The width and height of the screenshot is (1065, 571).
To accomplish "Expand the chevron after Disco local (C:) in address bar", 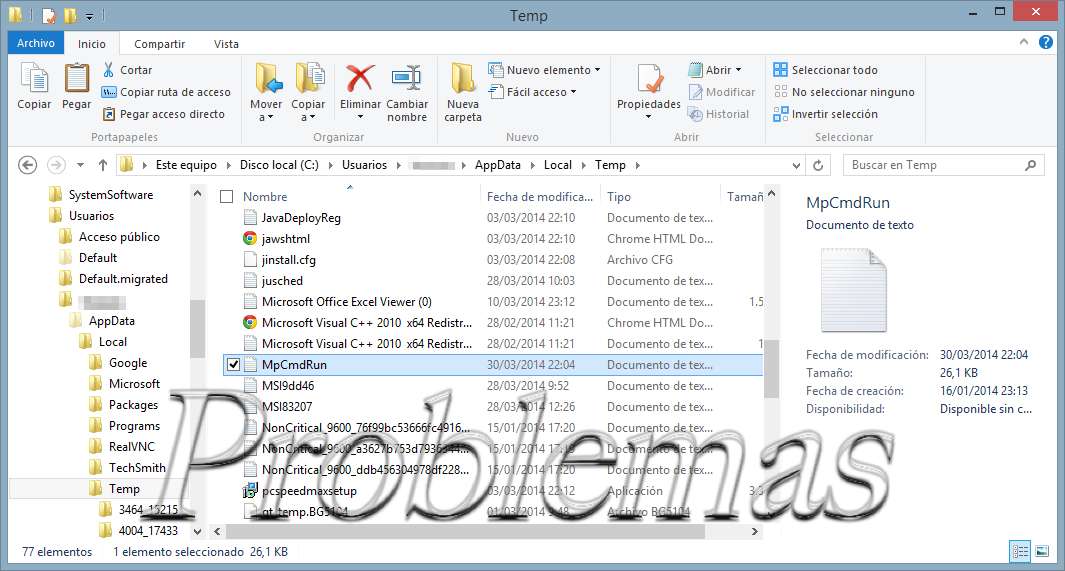I will [x=331, y=165].
